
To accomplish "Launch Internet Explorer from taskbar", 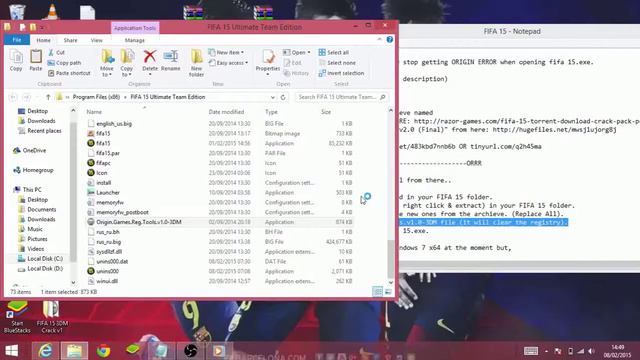I will pyautogui.click(x=45, y=351).
